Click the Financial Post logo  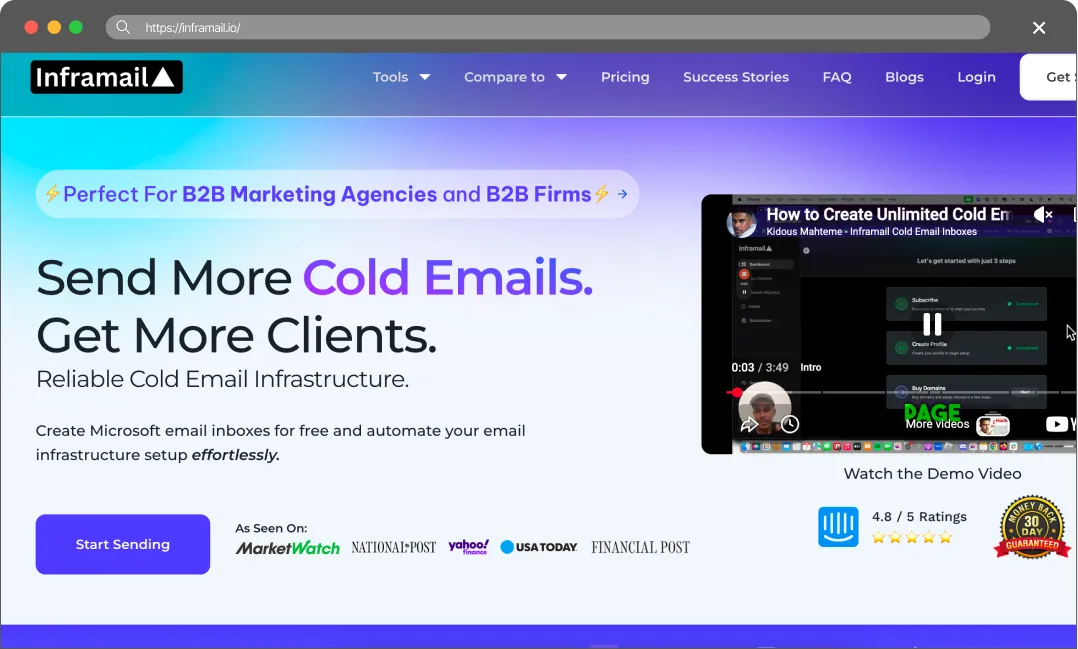640,547
